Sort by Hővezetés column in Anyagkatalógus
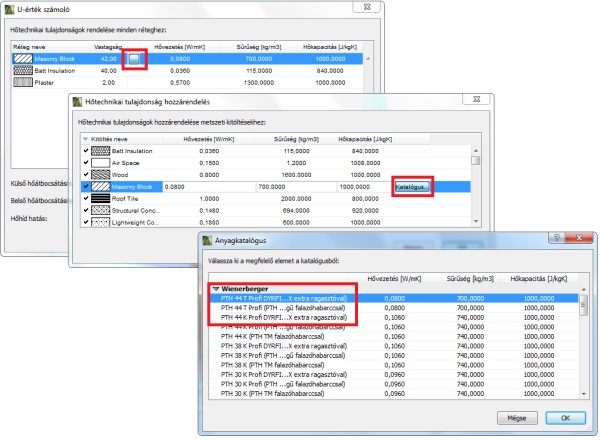This screenshot has width=600, height=440. pyautogui.click(x=394, y=279)
